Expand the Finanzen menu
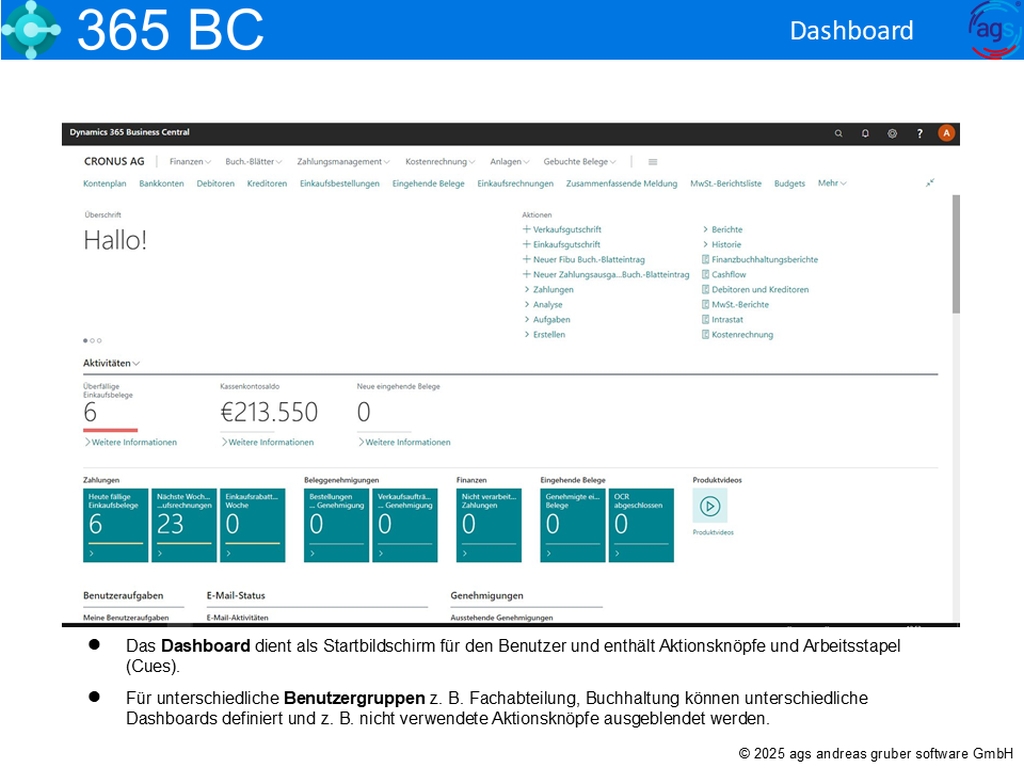Viewport: 1024px width, 768px height. point(190,161)
